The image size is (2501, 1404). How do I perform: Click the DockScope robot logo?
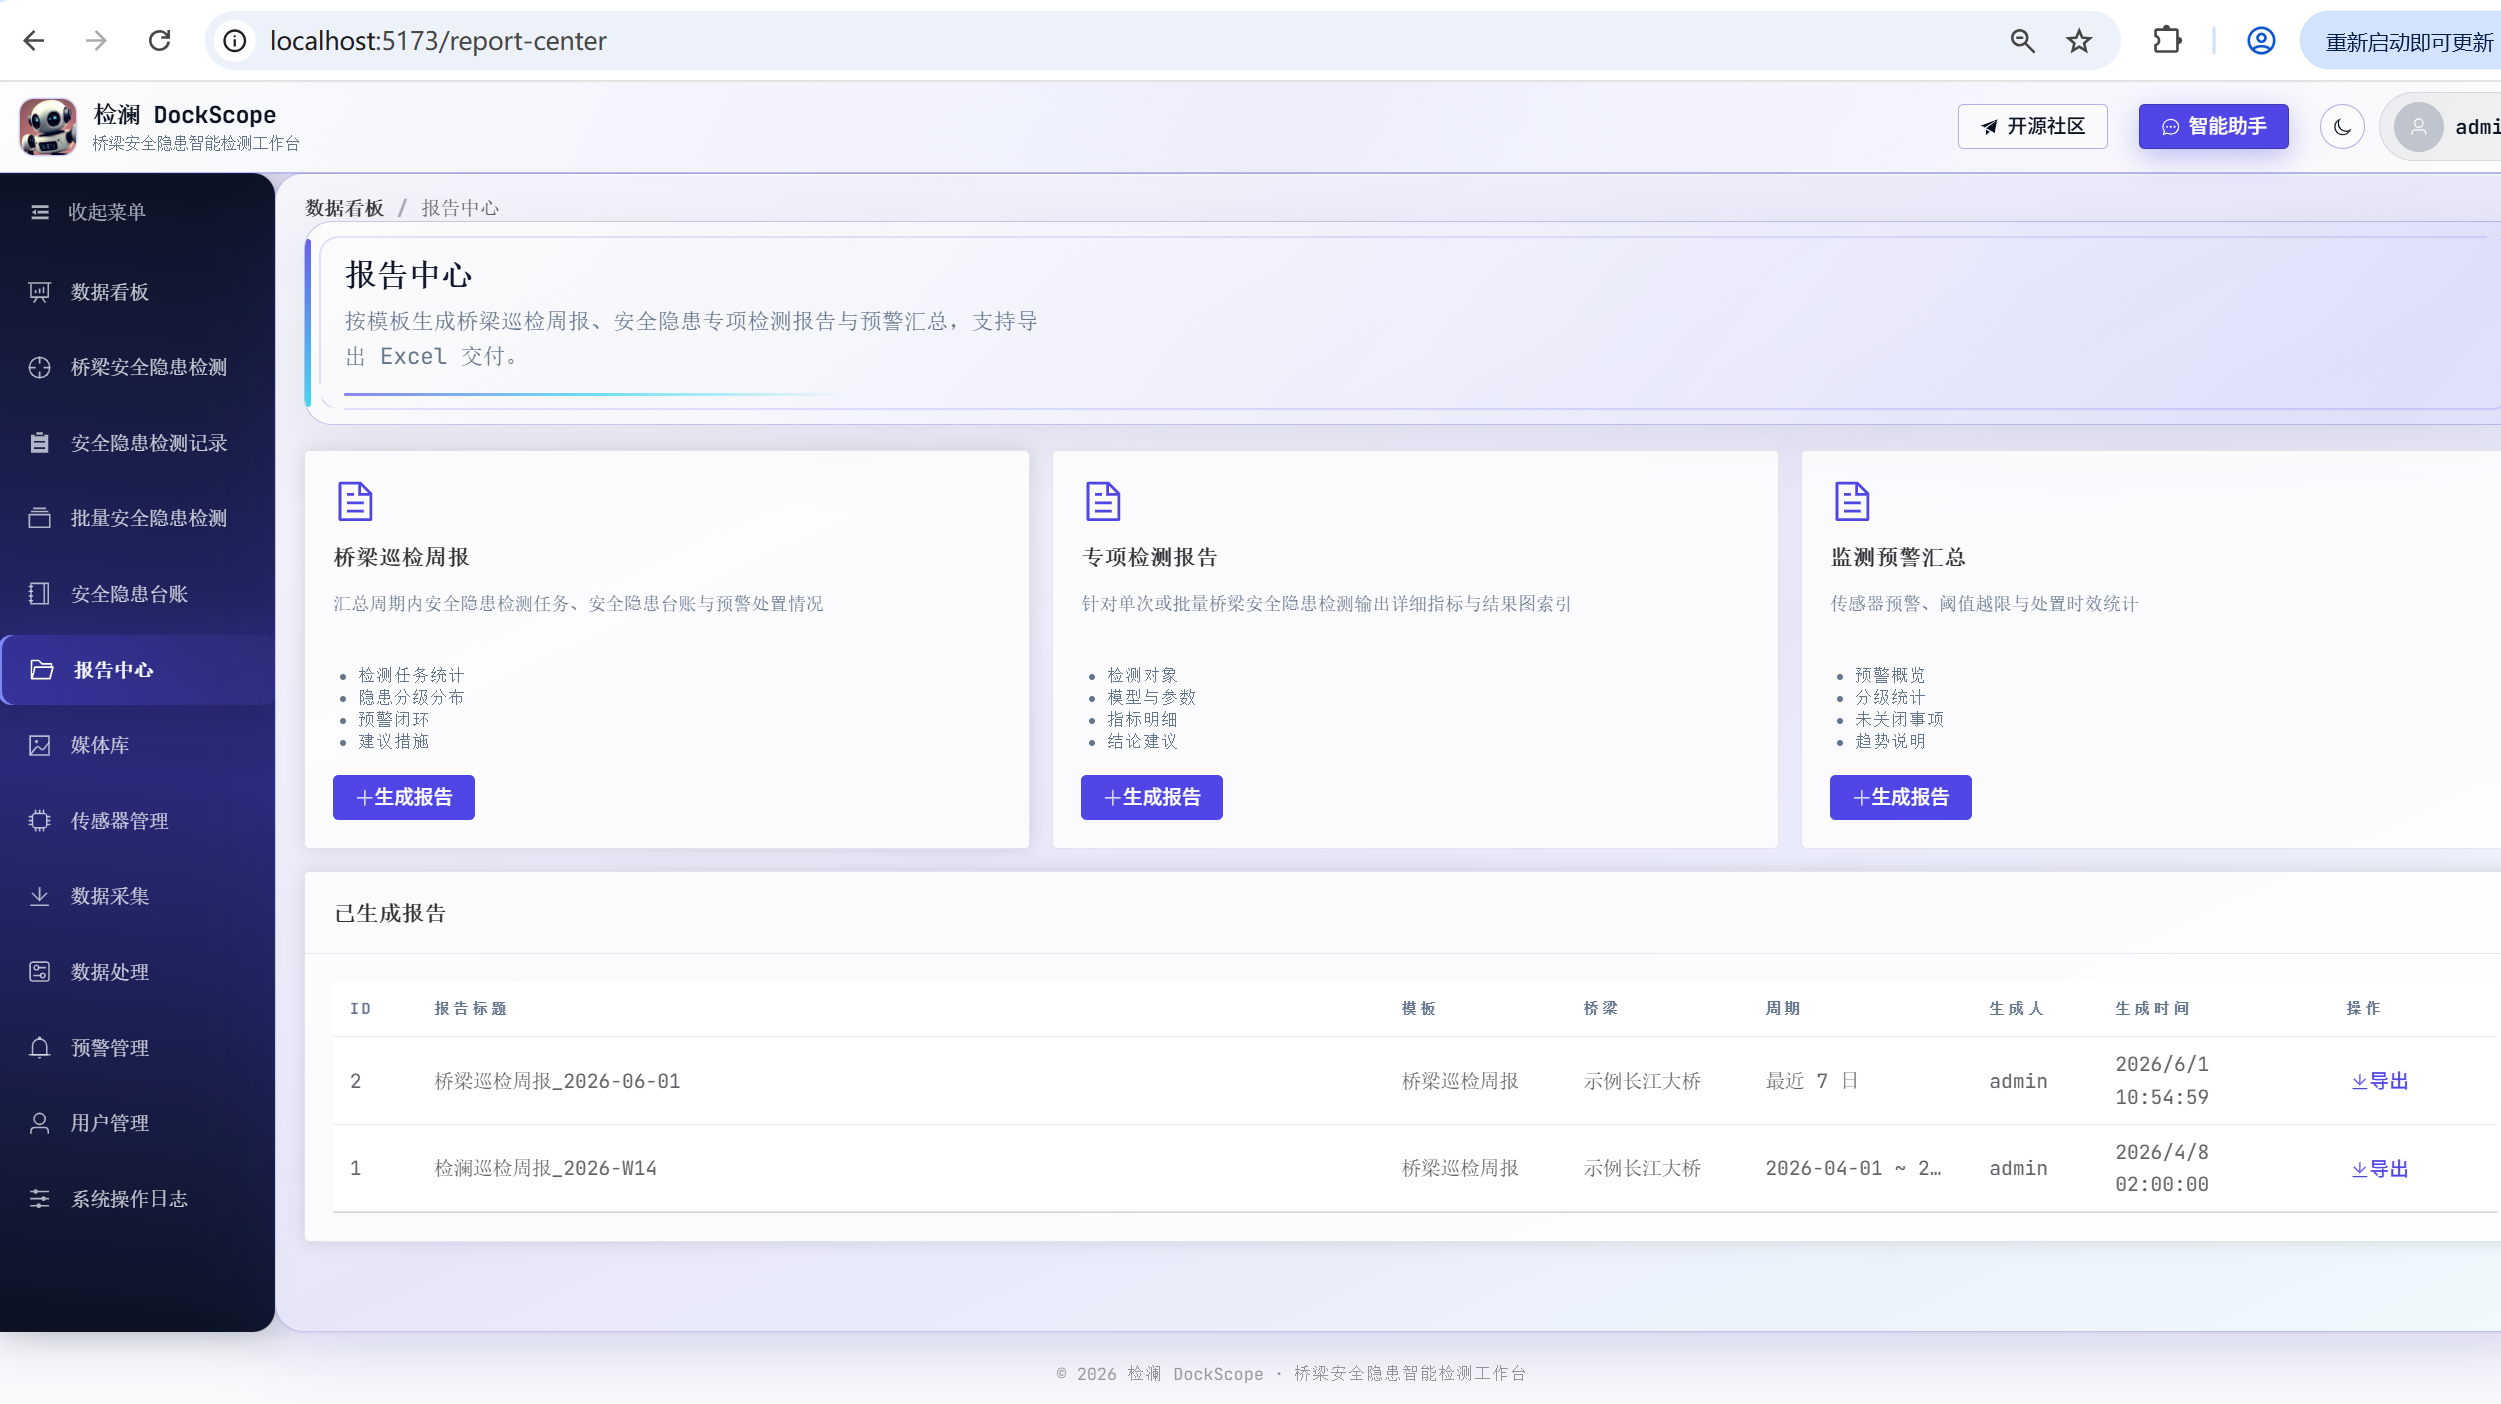tap(48, 127)
